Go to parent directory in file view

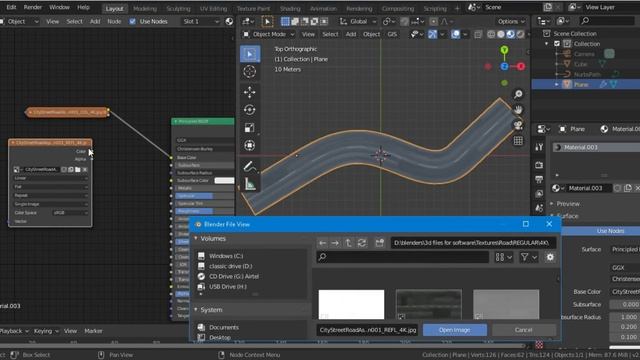[x=348, y=243]
